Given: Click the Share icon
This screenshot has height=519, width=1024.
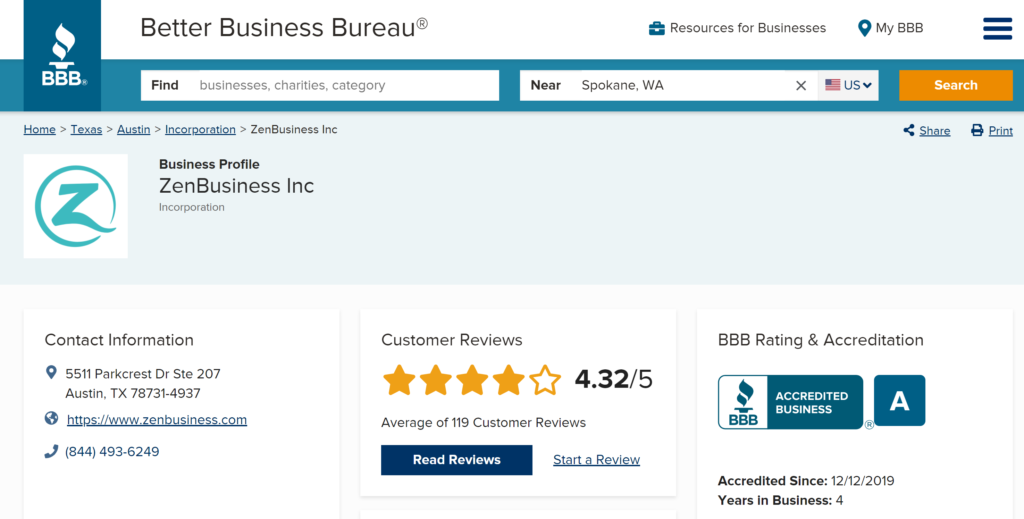Looking at the screenshot, I should point(908,130).
